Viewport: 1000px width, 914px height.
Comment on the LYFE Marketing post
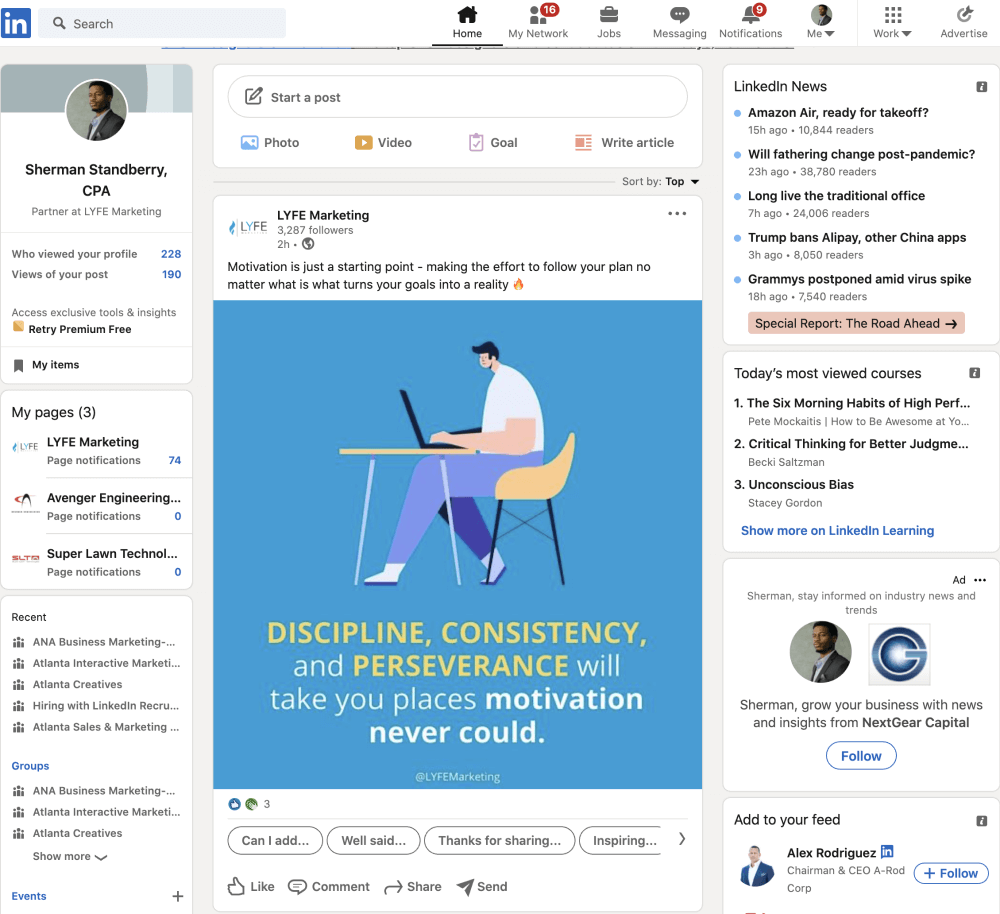click(x=328, y=887)
